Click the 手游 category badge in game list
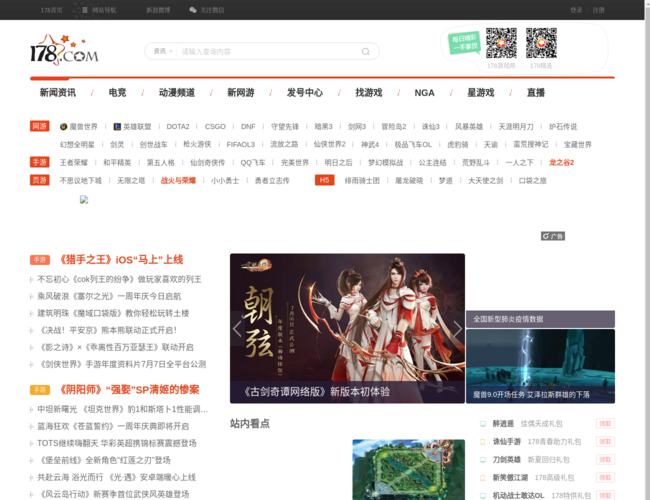This screenshot has width=650, height=500. click(x=40, y=162)
